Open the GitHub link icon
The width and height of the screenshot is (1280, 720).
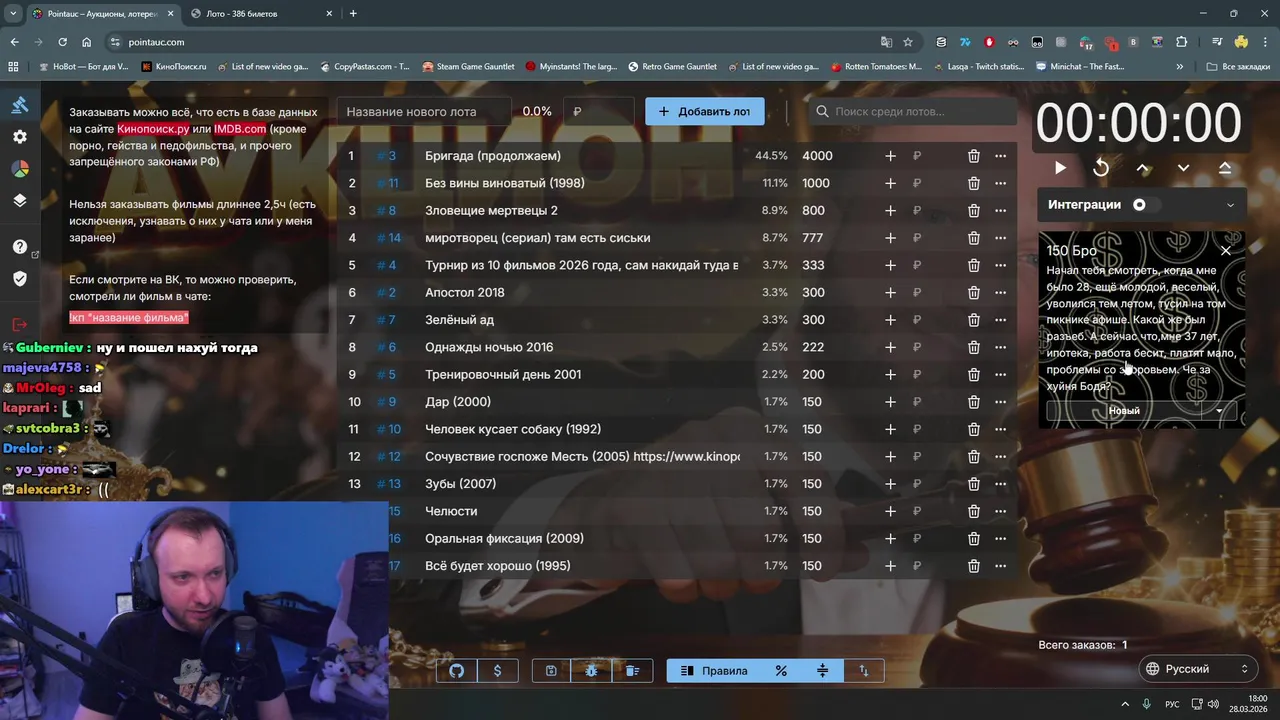[457, 671]
